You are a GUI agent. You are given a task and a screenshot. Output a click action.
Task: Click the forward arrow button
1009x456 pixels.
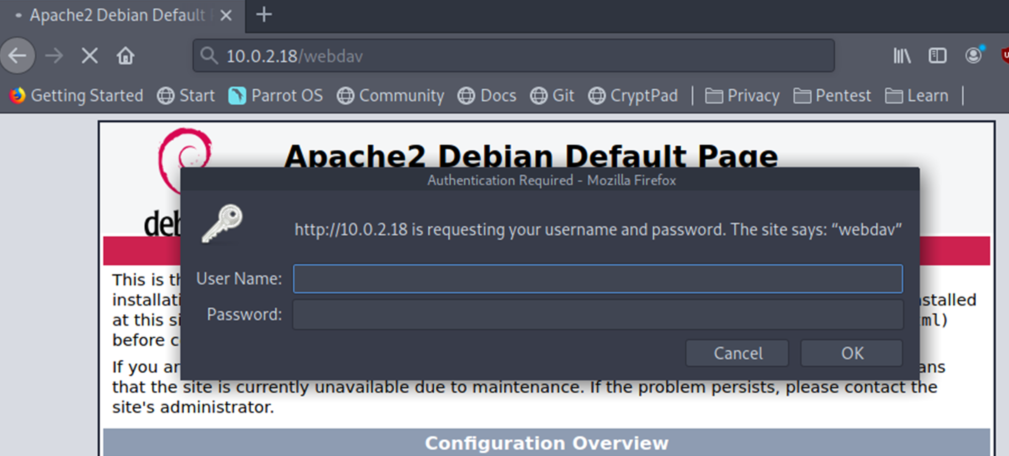pos(54,56)
